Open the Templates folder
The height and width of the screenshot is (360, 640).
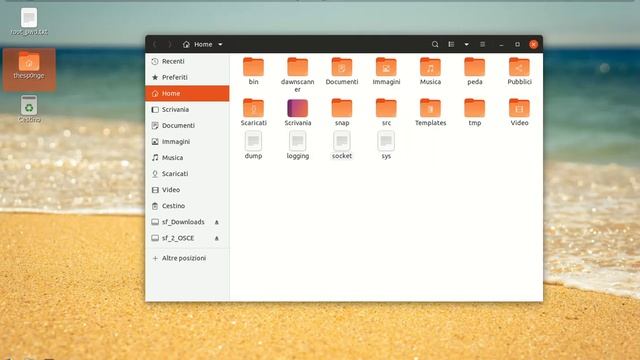(430, 108)
